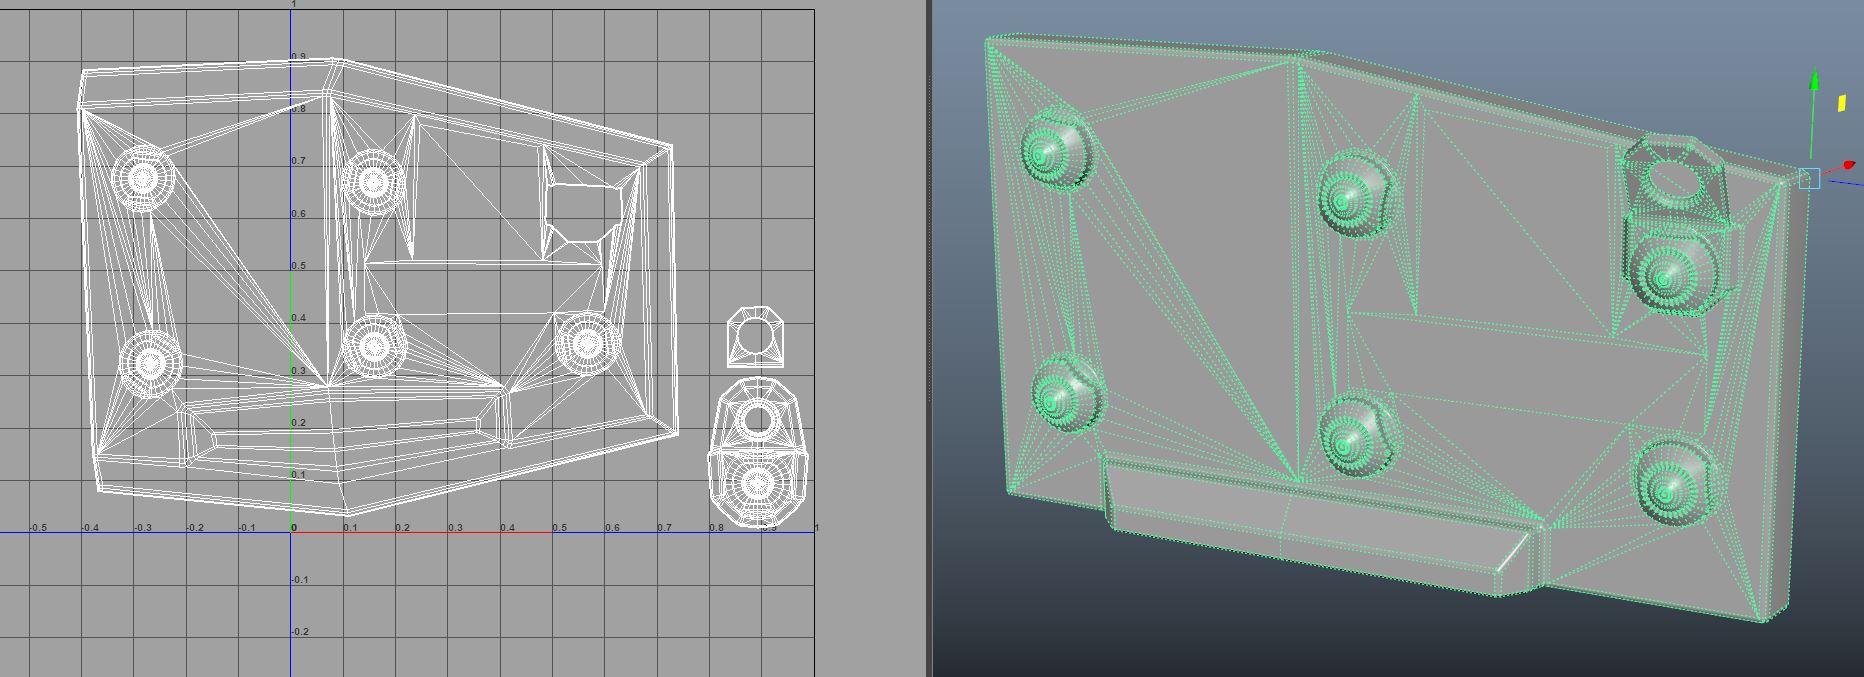
Task: Click the "-0.5" label on the horizontal U axis
Action: tap(38, 527)
